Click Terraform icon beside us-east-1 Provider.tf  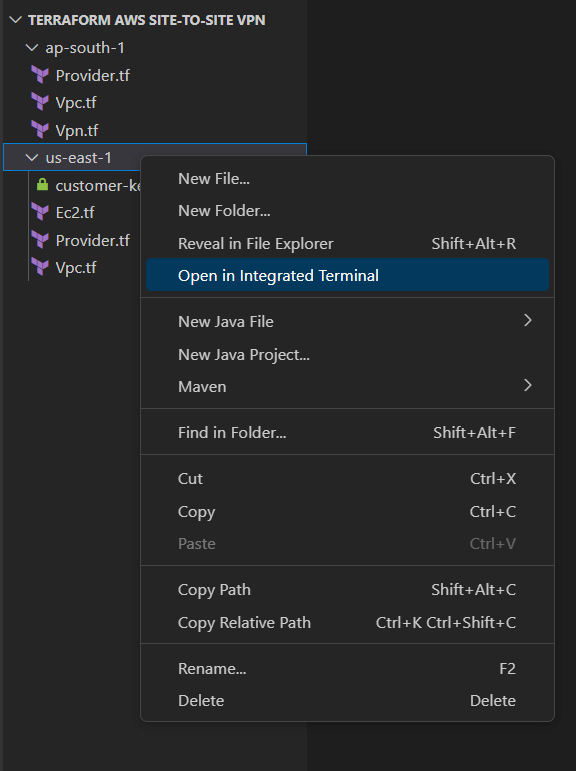tap(40, 240)
